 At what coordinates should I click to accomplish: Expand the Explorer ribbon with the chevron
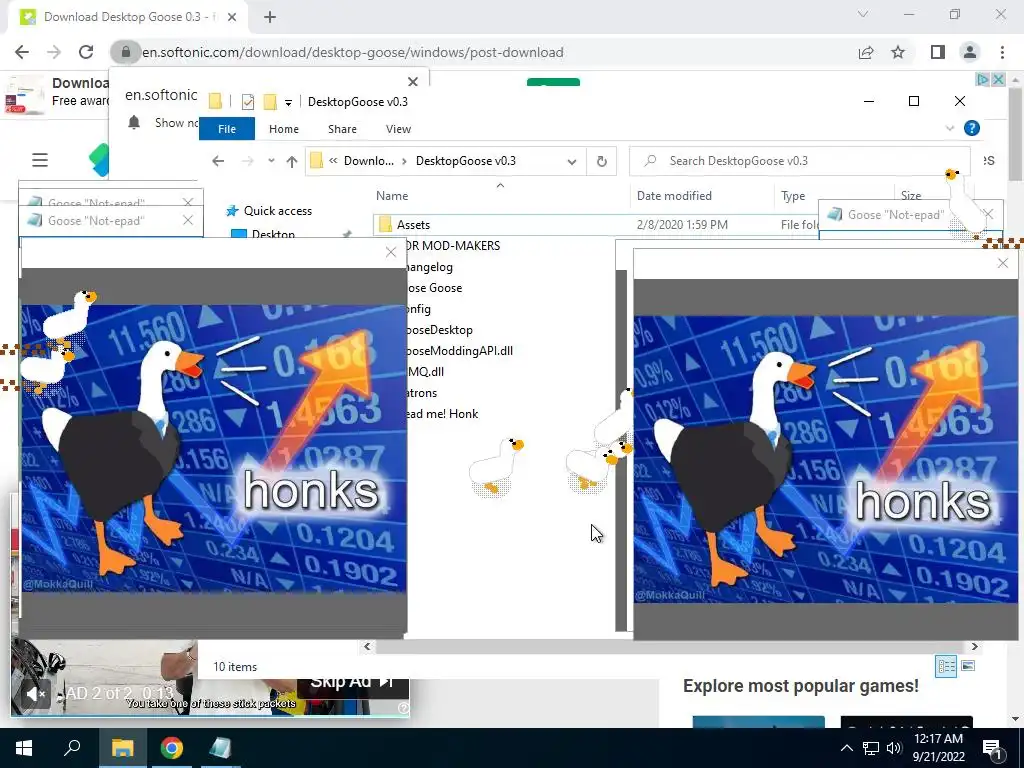click(x=950, y=129)
